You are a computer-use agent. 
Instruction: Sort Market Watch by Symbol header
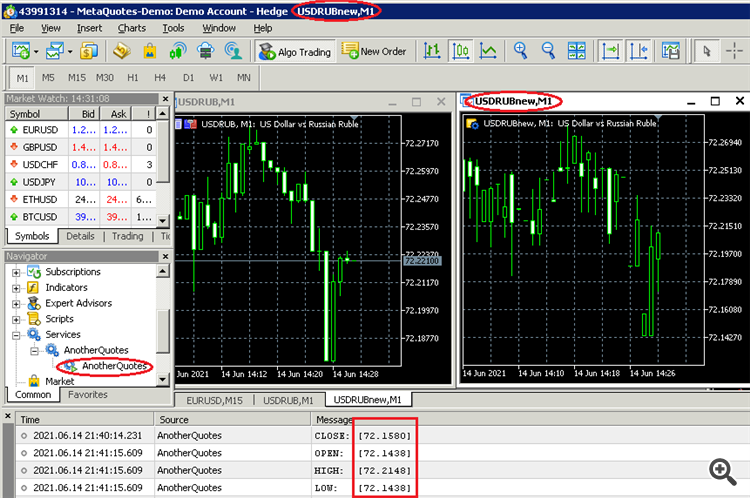click(x=36, y=114)
